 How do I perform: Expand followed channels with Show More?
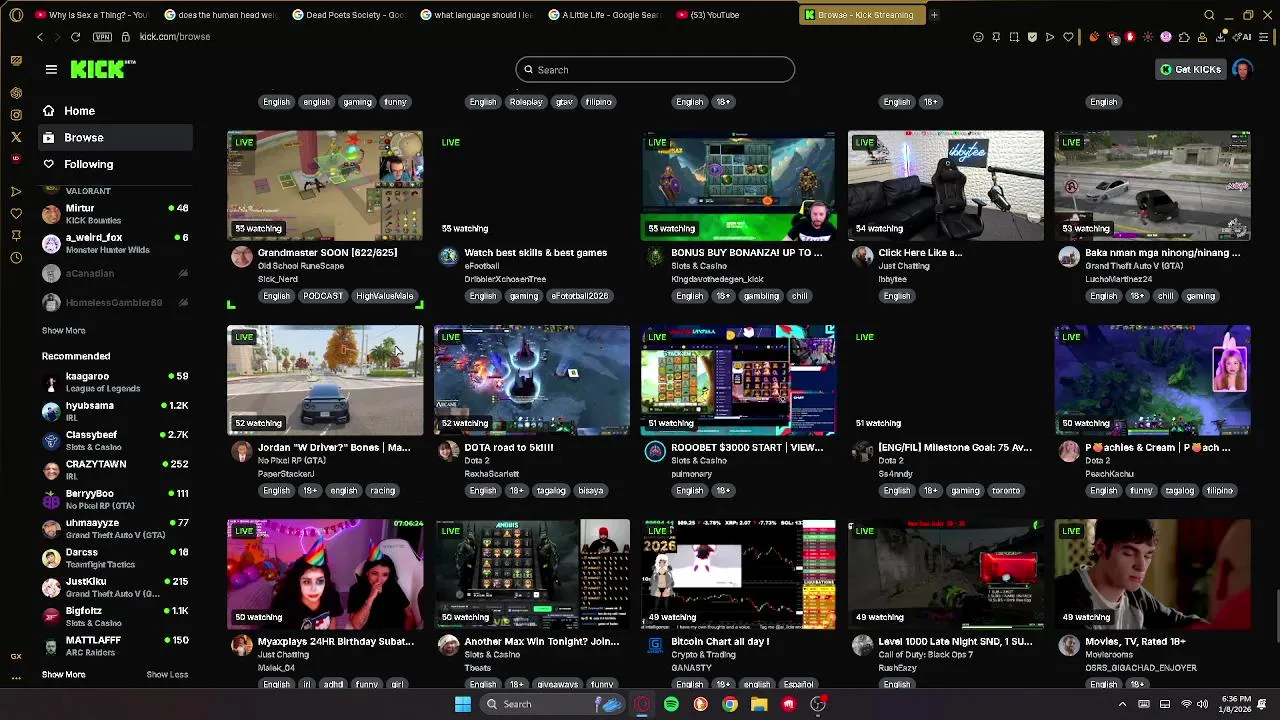(x=63, y=330)
